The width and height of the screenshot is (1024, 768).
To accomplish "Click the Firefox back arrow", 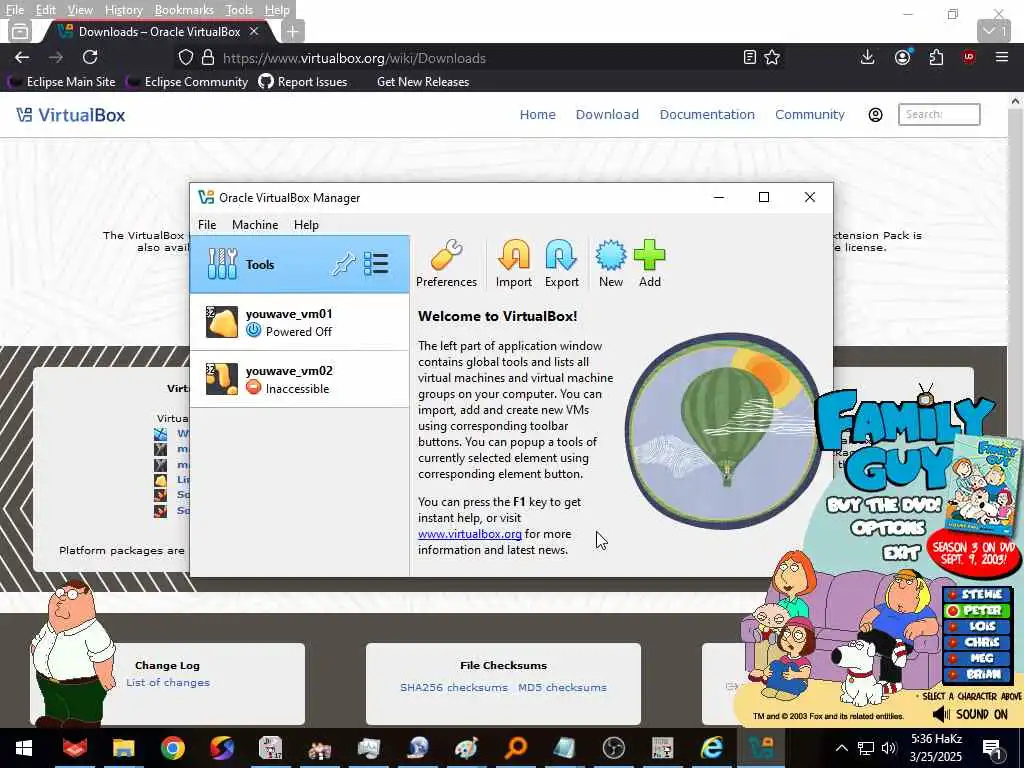I will [22, 57].
